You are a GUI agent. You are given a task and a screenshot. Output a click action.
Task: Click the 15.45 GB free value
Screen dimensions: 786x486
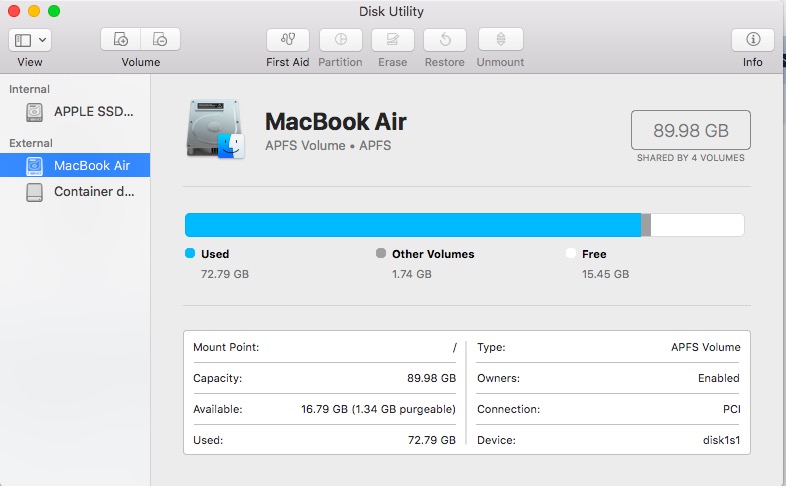click(x=606, y=274)
